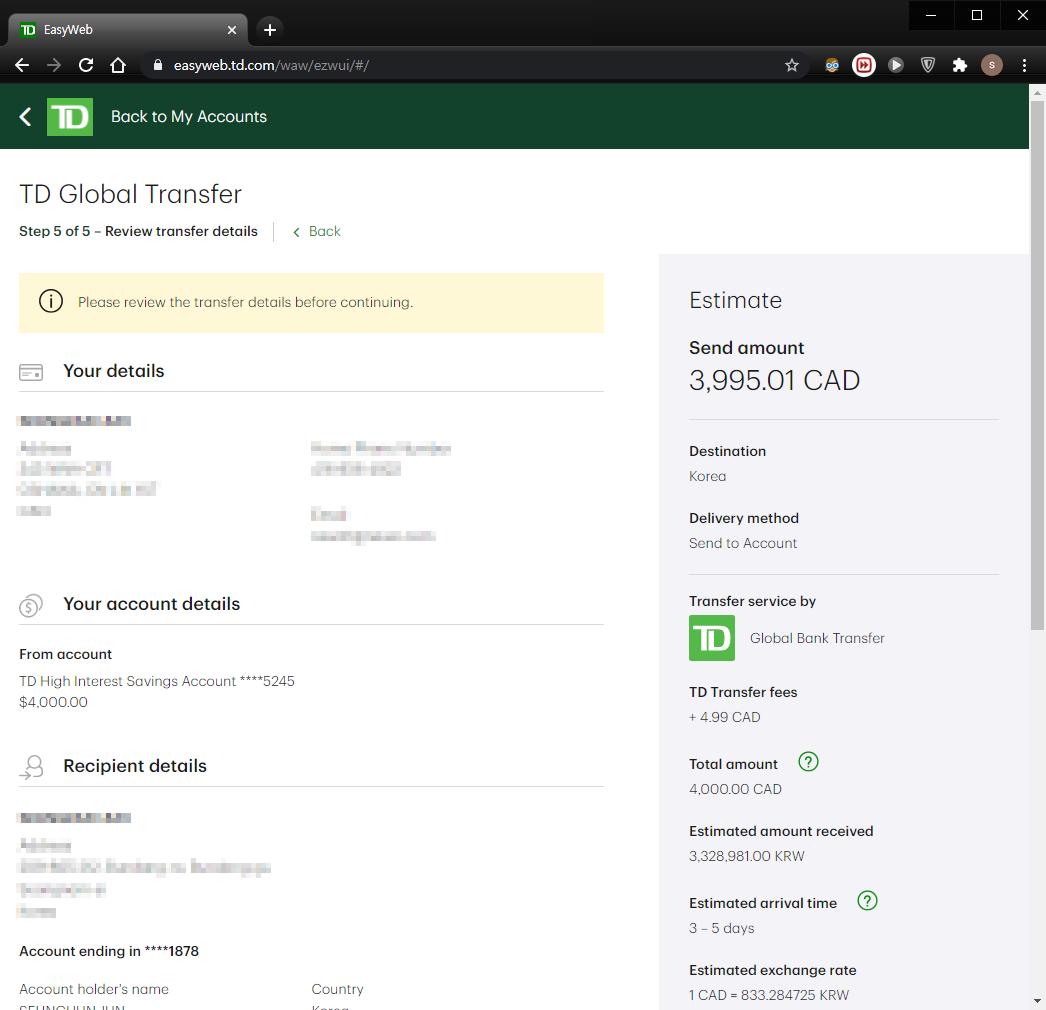
Task: Bookmark this page with the star
Action: point(792,65)
